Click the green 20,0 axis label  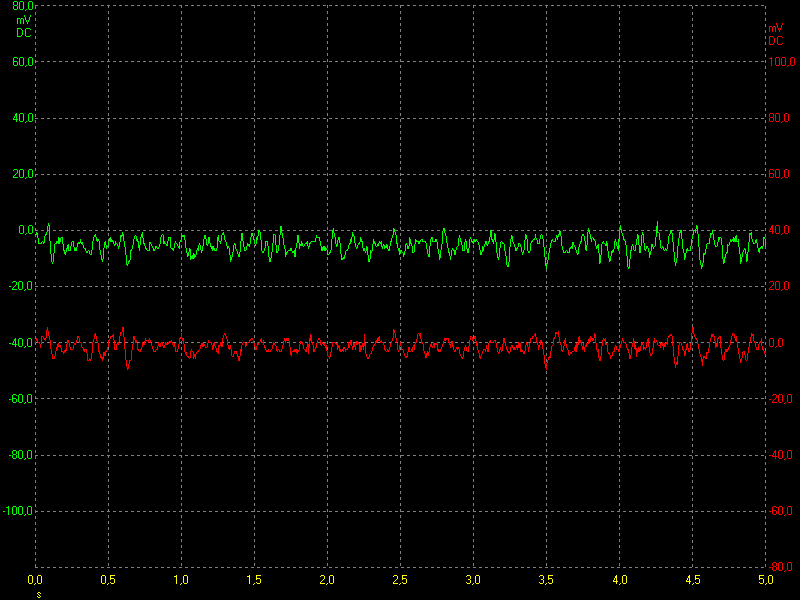point(23,174)
